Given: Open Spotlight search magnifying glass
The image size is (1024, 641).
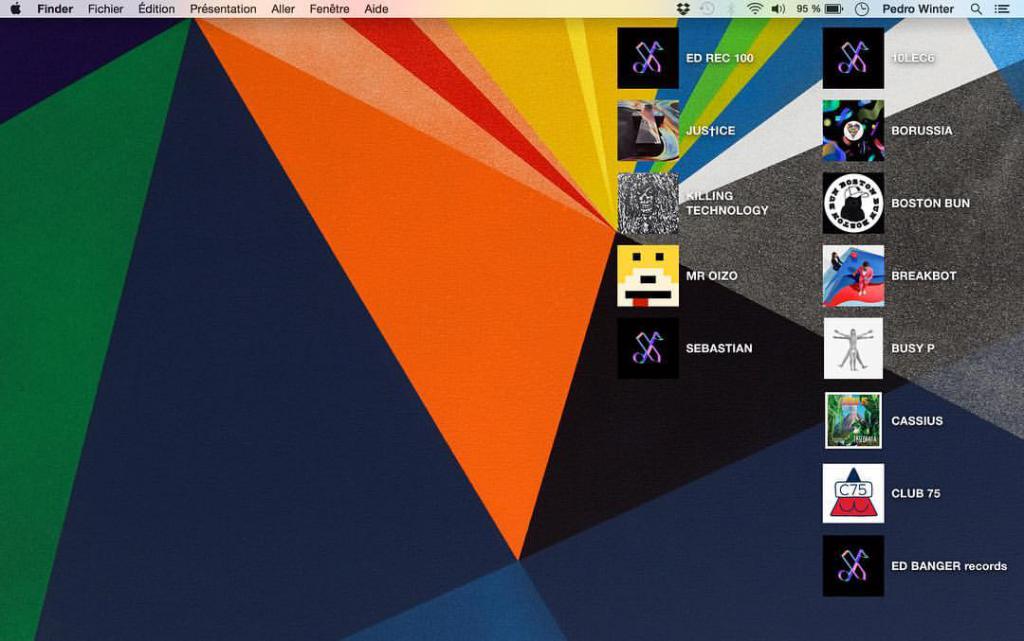Looking at the screenshot, I should click(x=976, y=9).
